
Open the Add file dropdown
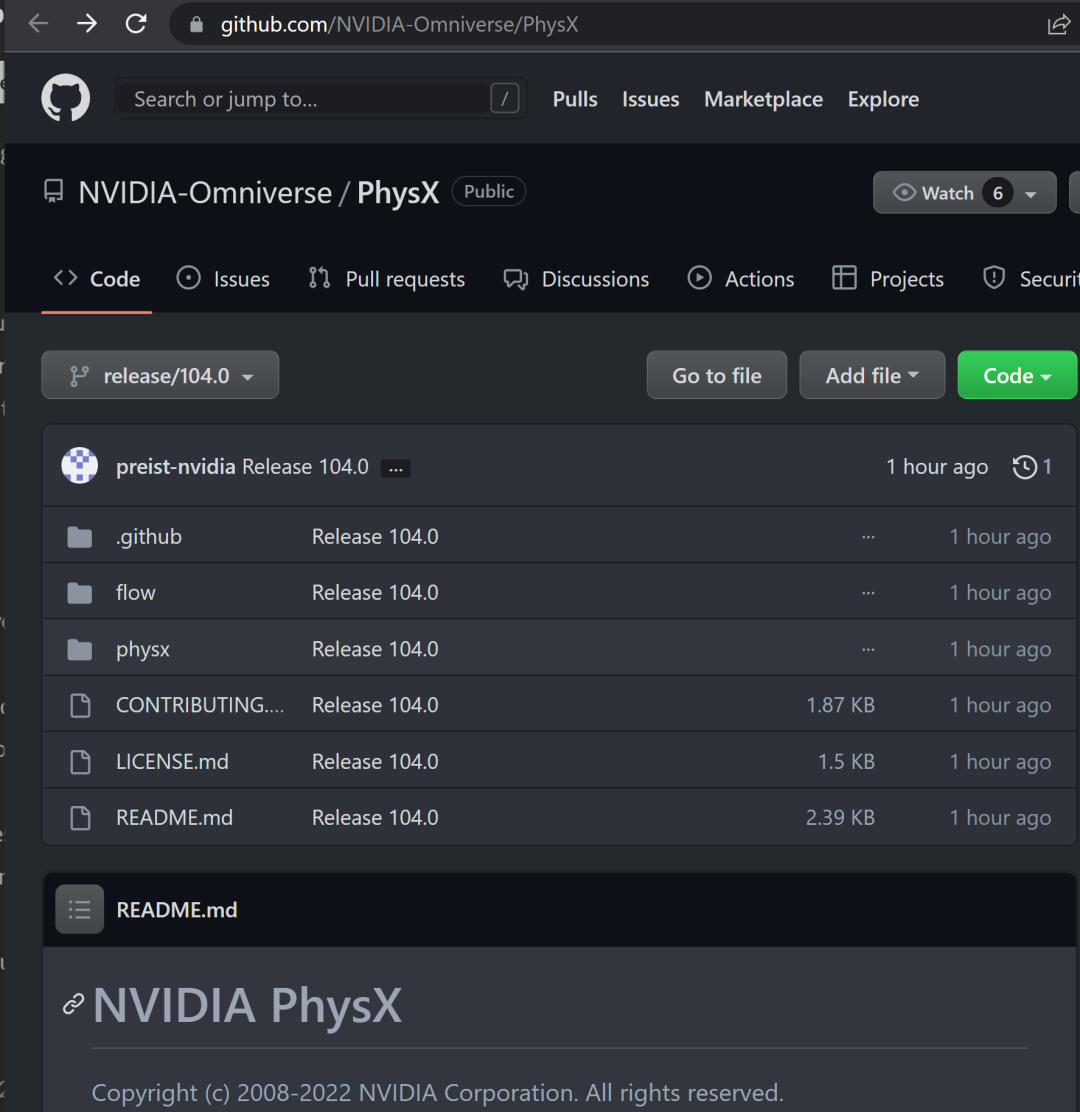click(872, 375)
